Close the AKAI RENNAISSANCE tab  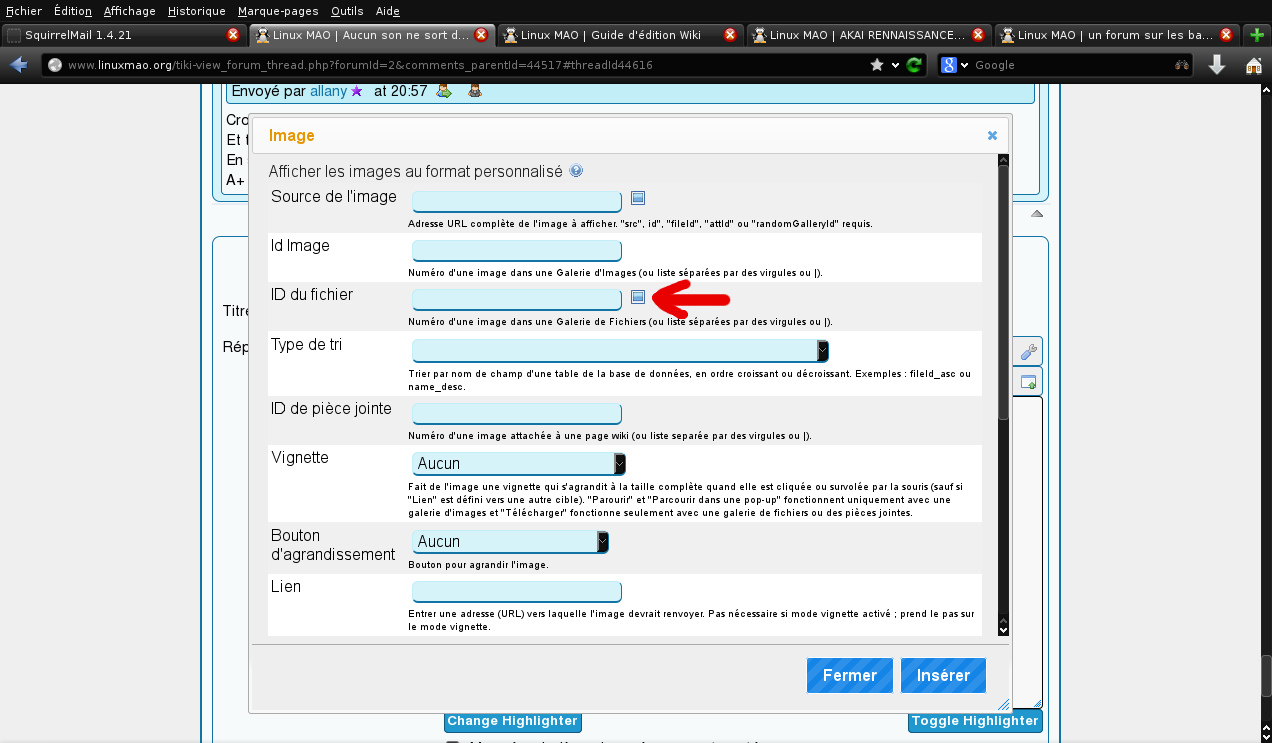click(977, 34)
